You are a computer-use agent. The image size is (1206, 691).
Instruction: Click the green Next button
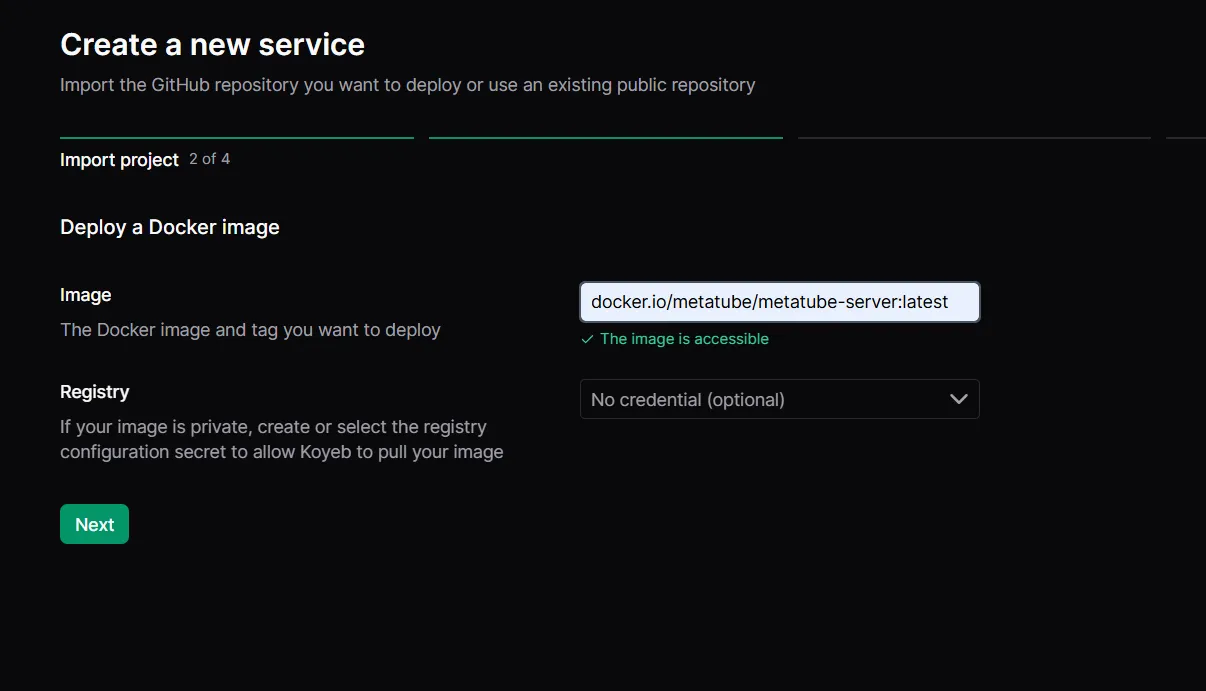(x=94, y=524)
